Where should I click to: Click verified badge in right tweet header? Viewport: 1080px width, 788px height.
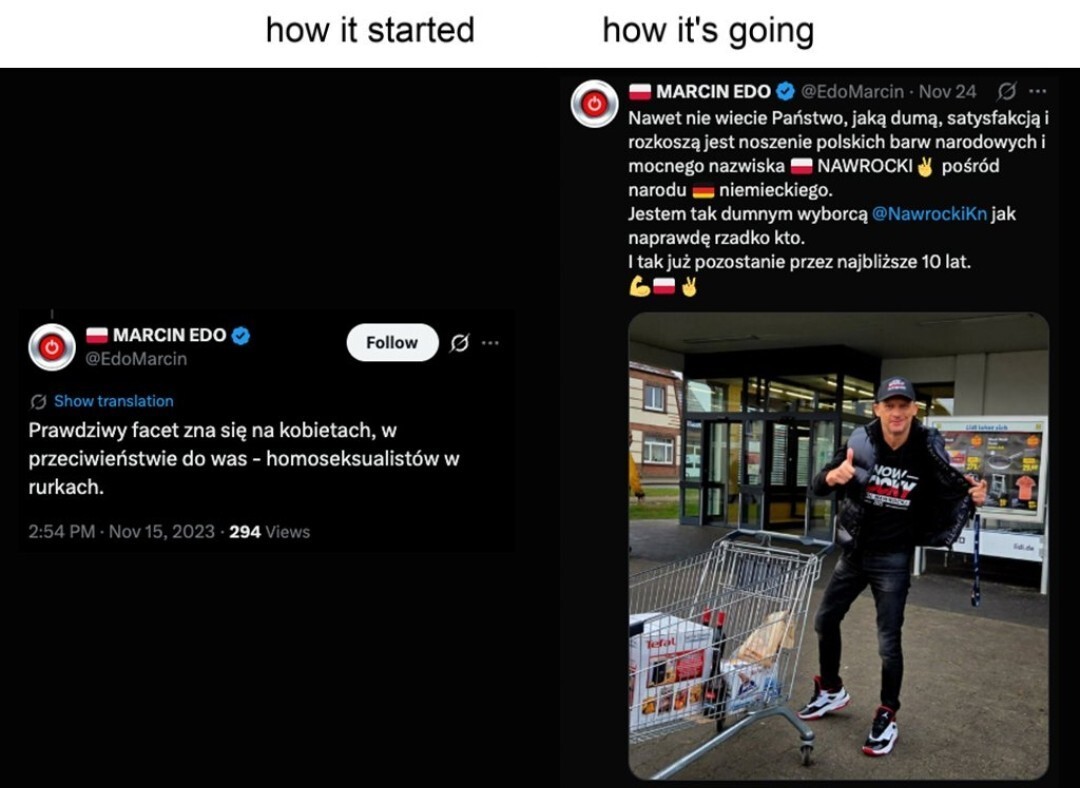[785, 91]
